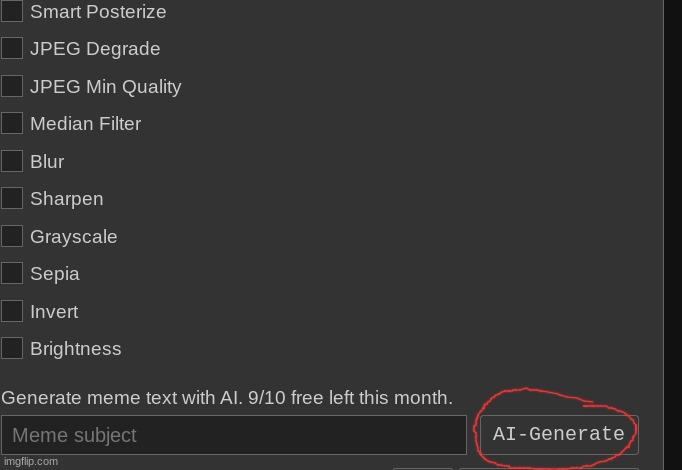Click the 'Brightness' label text
682x470 pixels.
(x=76, y=349)
